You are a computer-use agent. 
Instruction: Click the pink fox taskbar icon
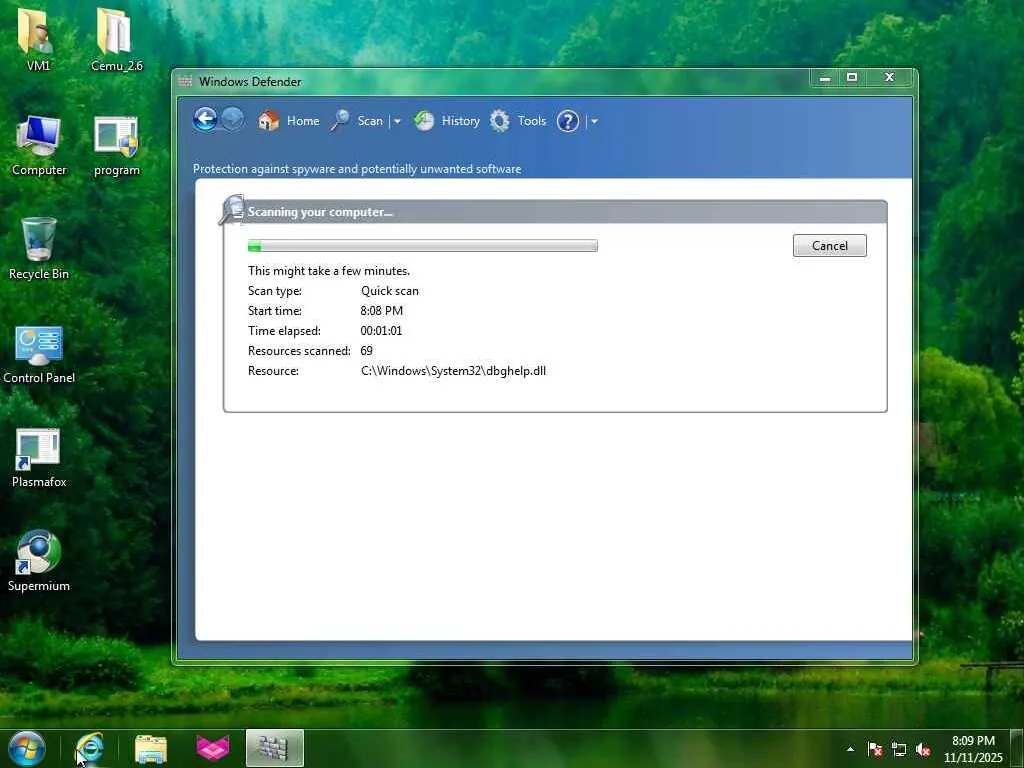(213, 749)
